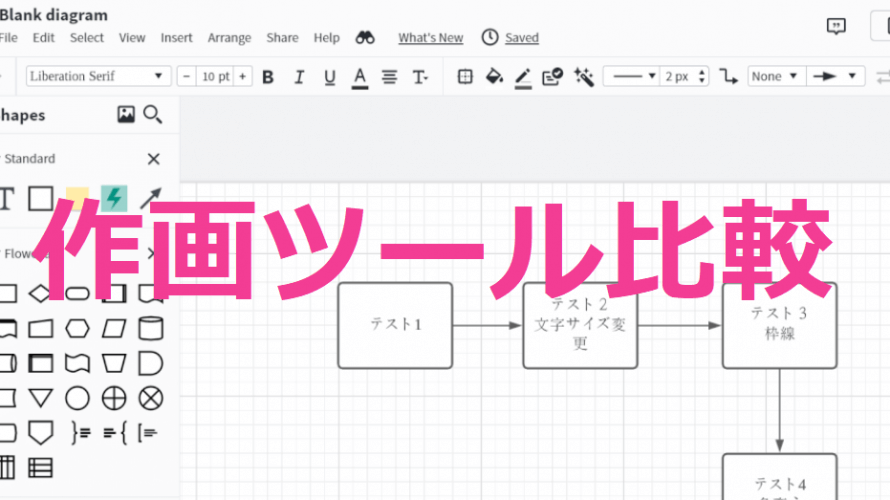890x500 pixels.
Task: Open the fill color bucket
Action: click(x=494, y=76)
